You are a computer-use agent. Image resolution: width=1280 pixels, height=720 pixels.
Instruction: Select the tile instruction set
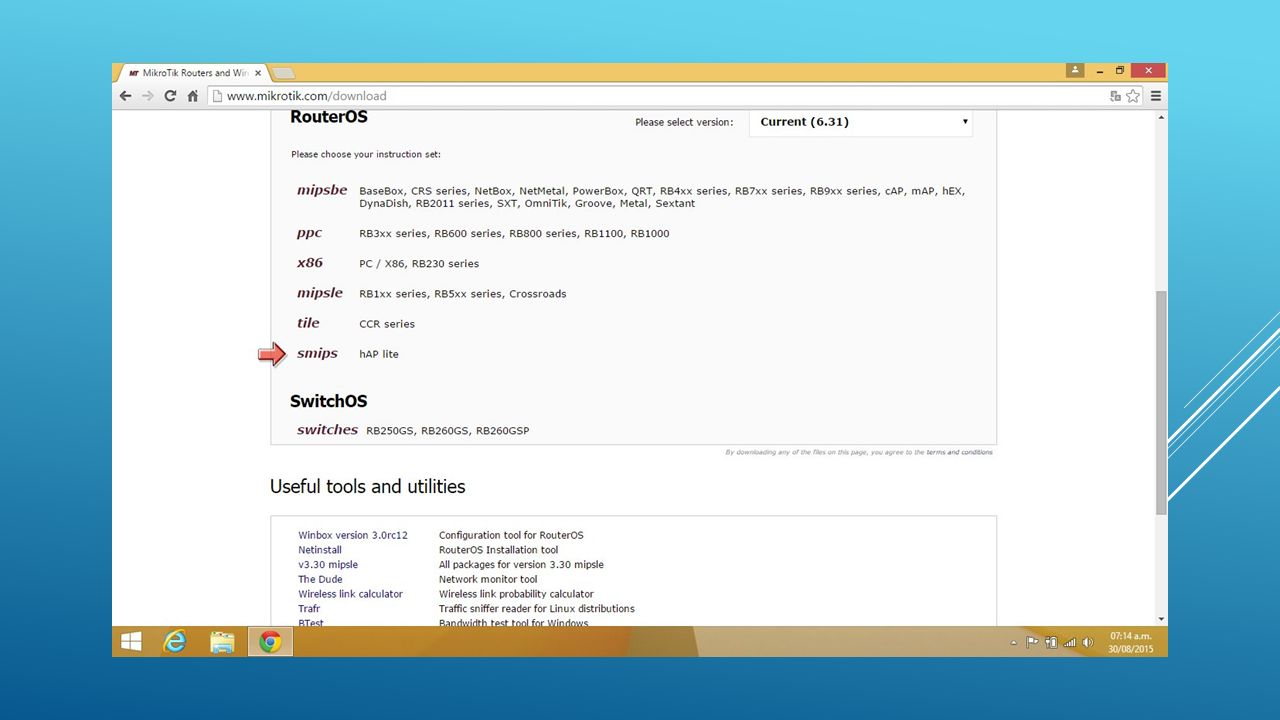click(308, 323)
